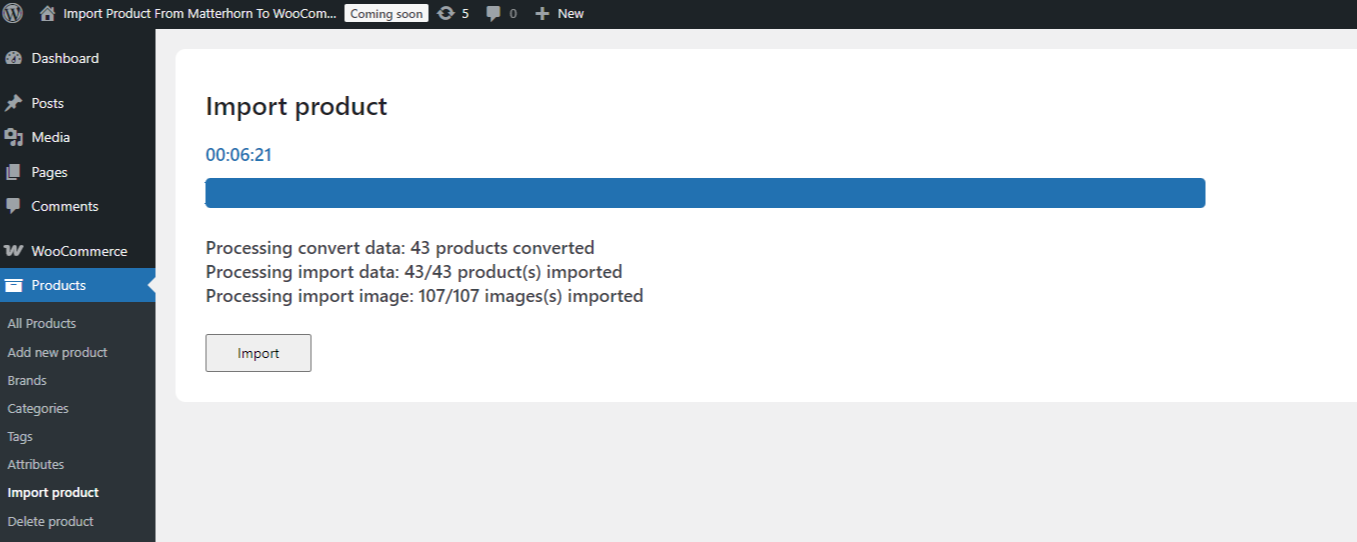The width and height of the screenshot is (1357, 542).
Task: Click the Import button
Action: pos(258,353)
